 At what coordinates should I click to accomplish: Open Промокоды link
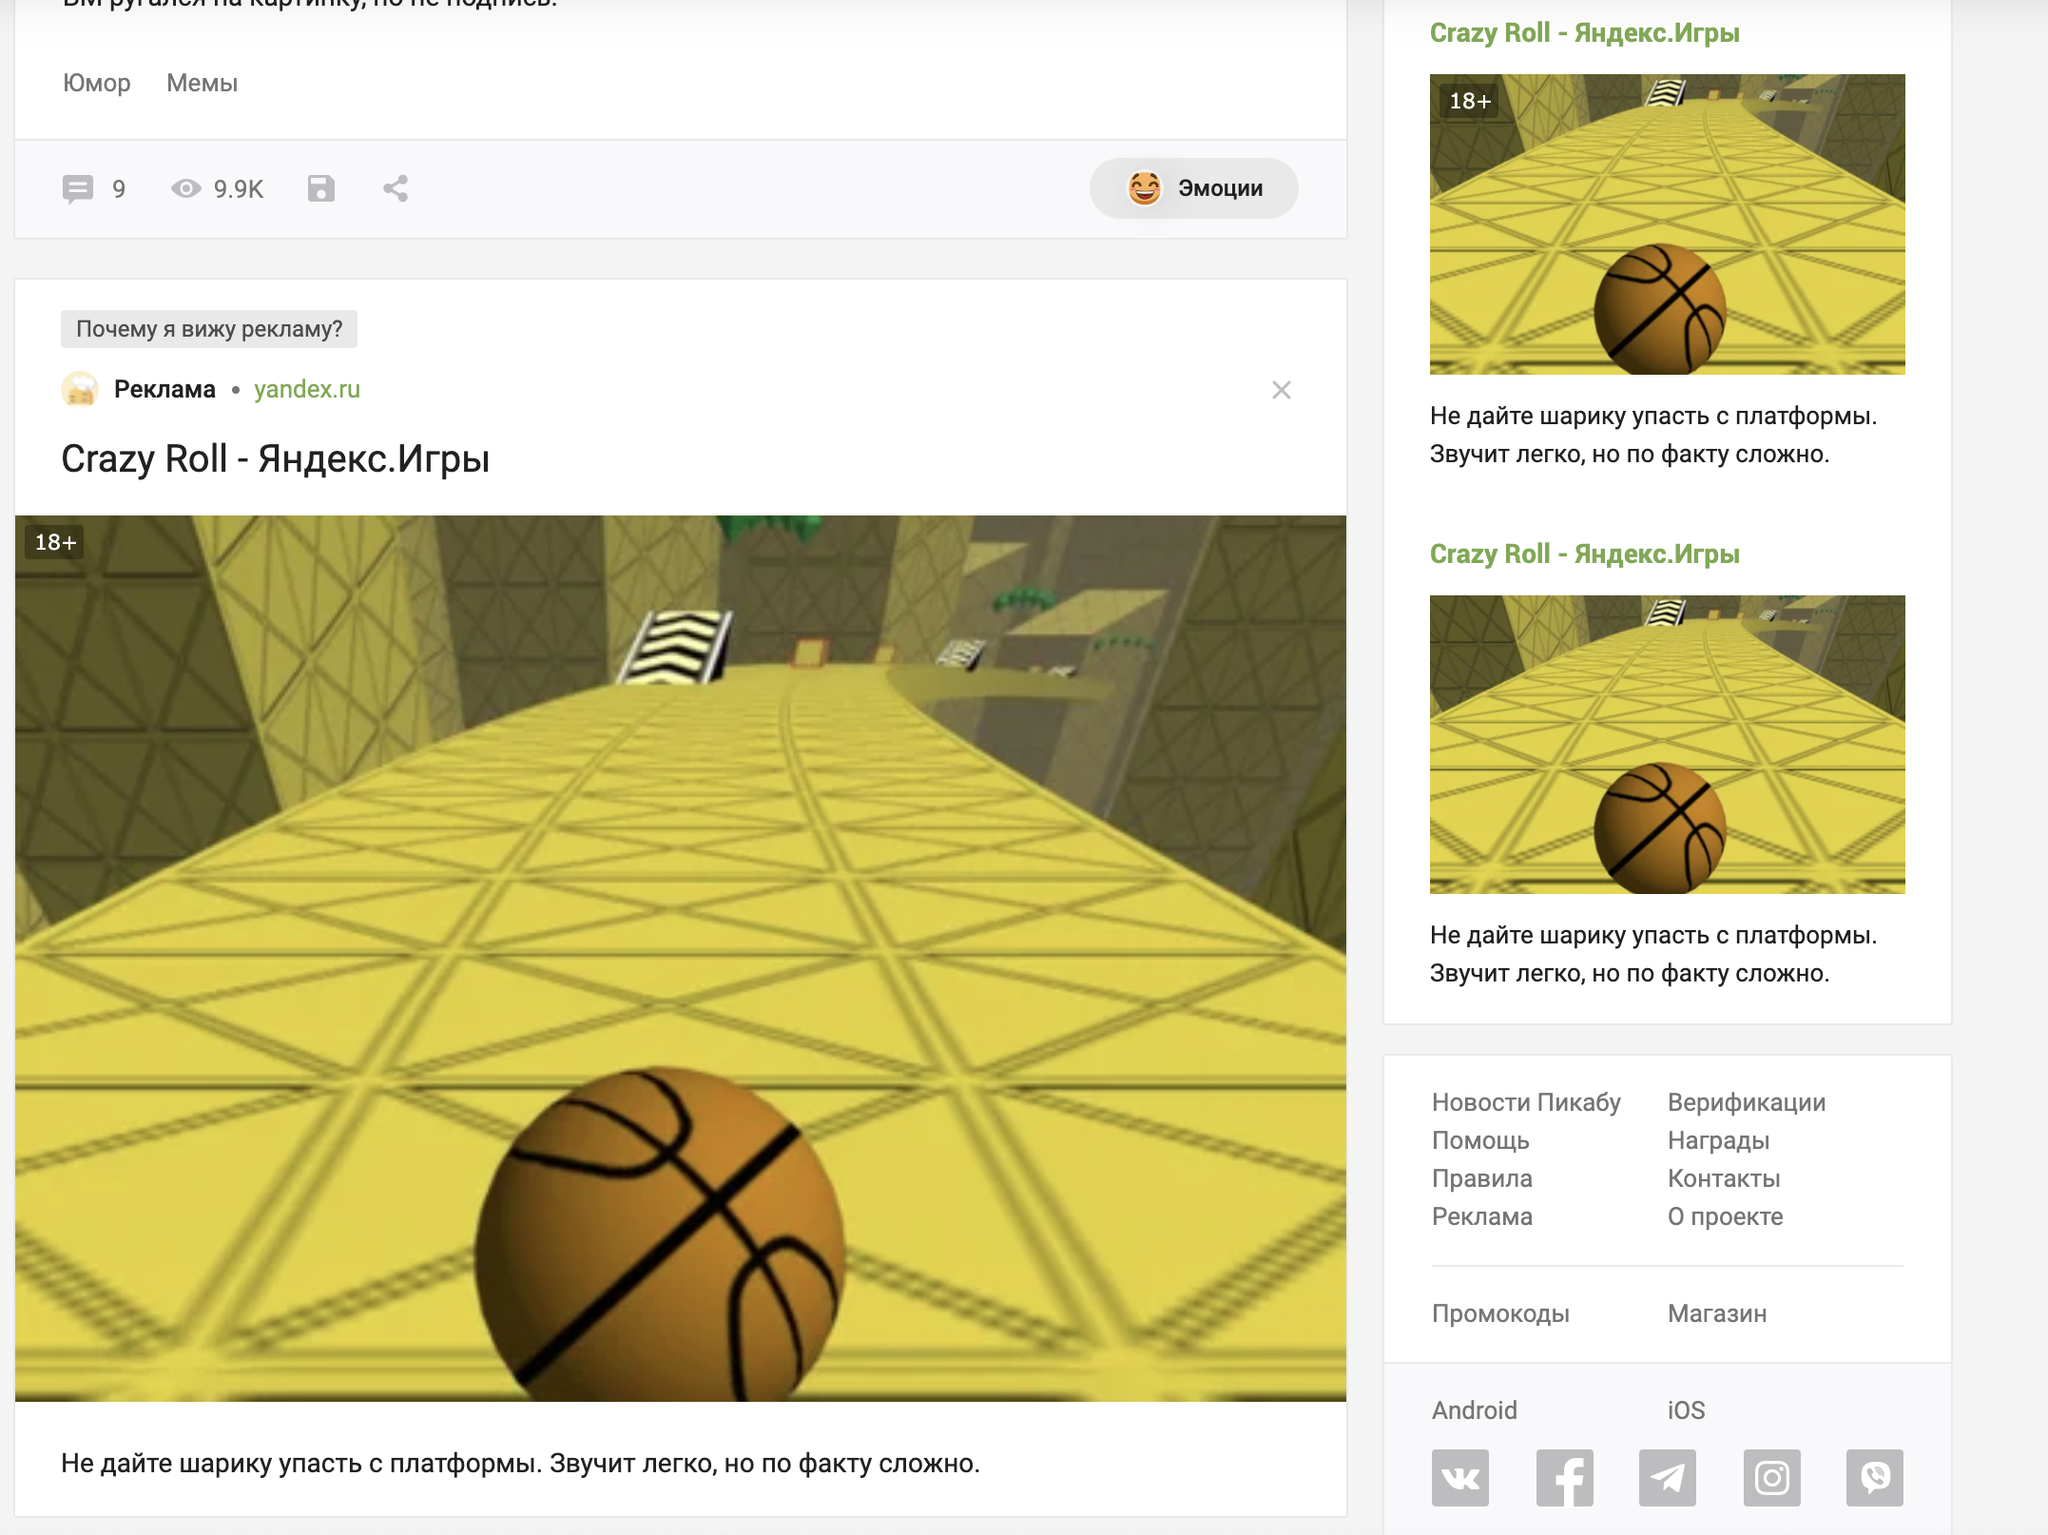1500,1313
